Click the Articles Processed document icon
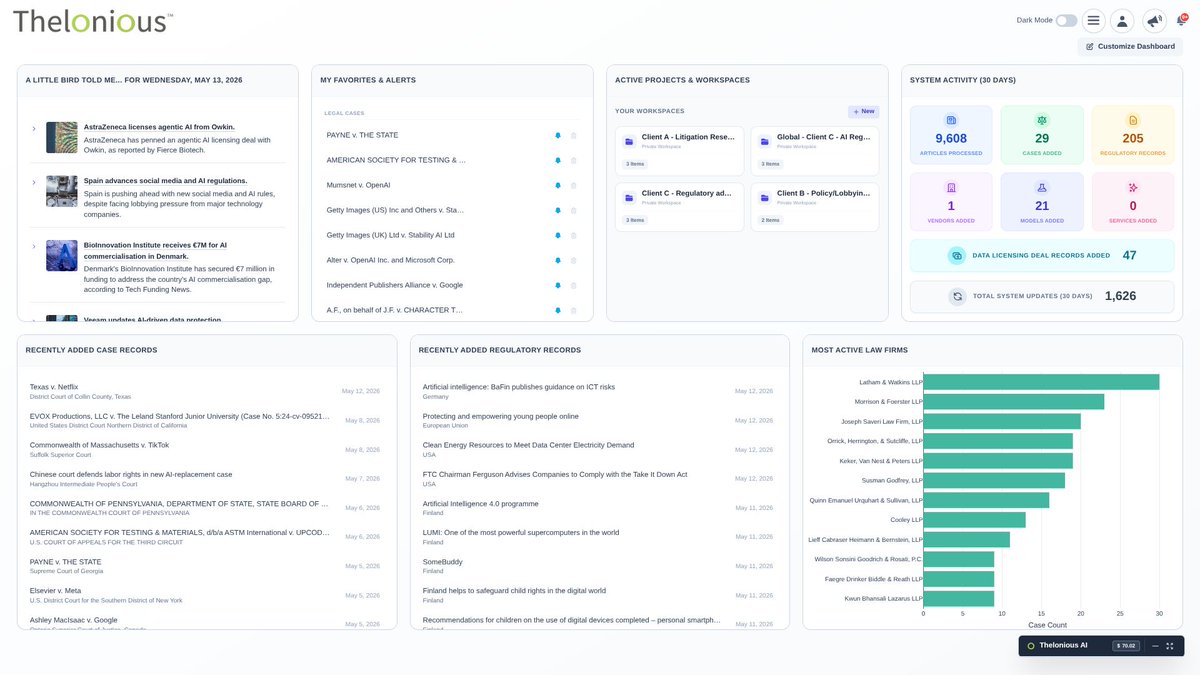 951,120
